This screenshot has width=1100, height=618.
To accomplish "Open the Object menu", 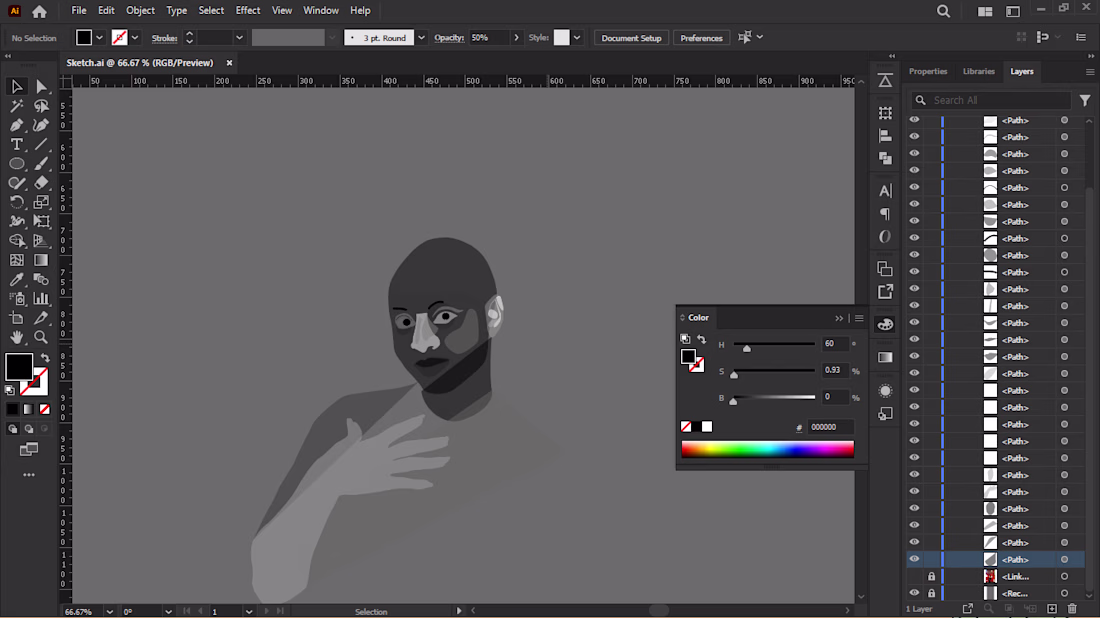I will tap(140, 11).
